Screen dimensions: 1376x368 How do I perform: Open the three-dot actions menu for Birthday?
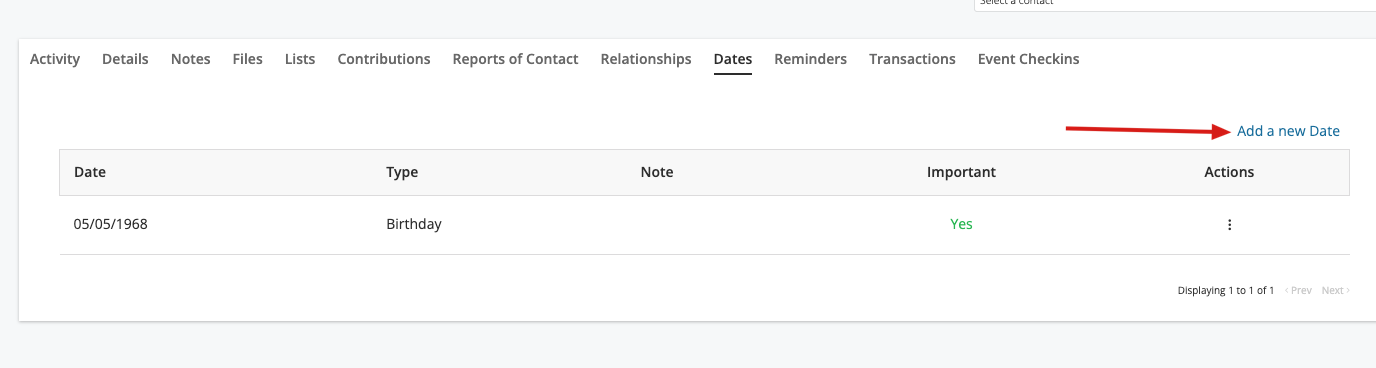(x=1229, y=225)
